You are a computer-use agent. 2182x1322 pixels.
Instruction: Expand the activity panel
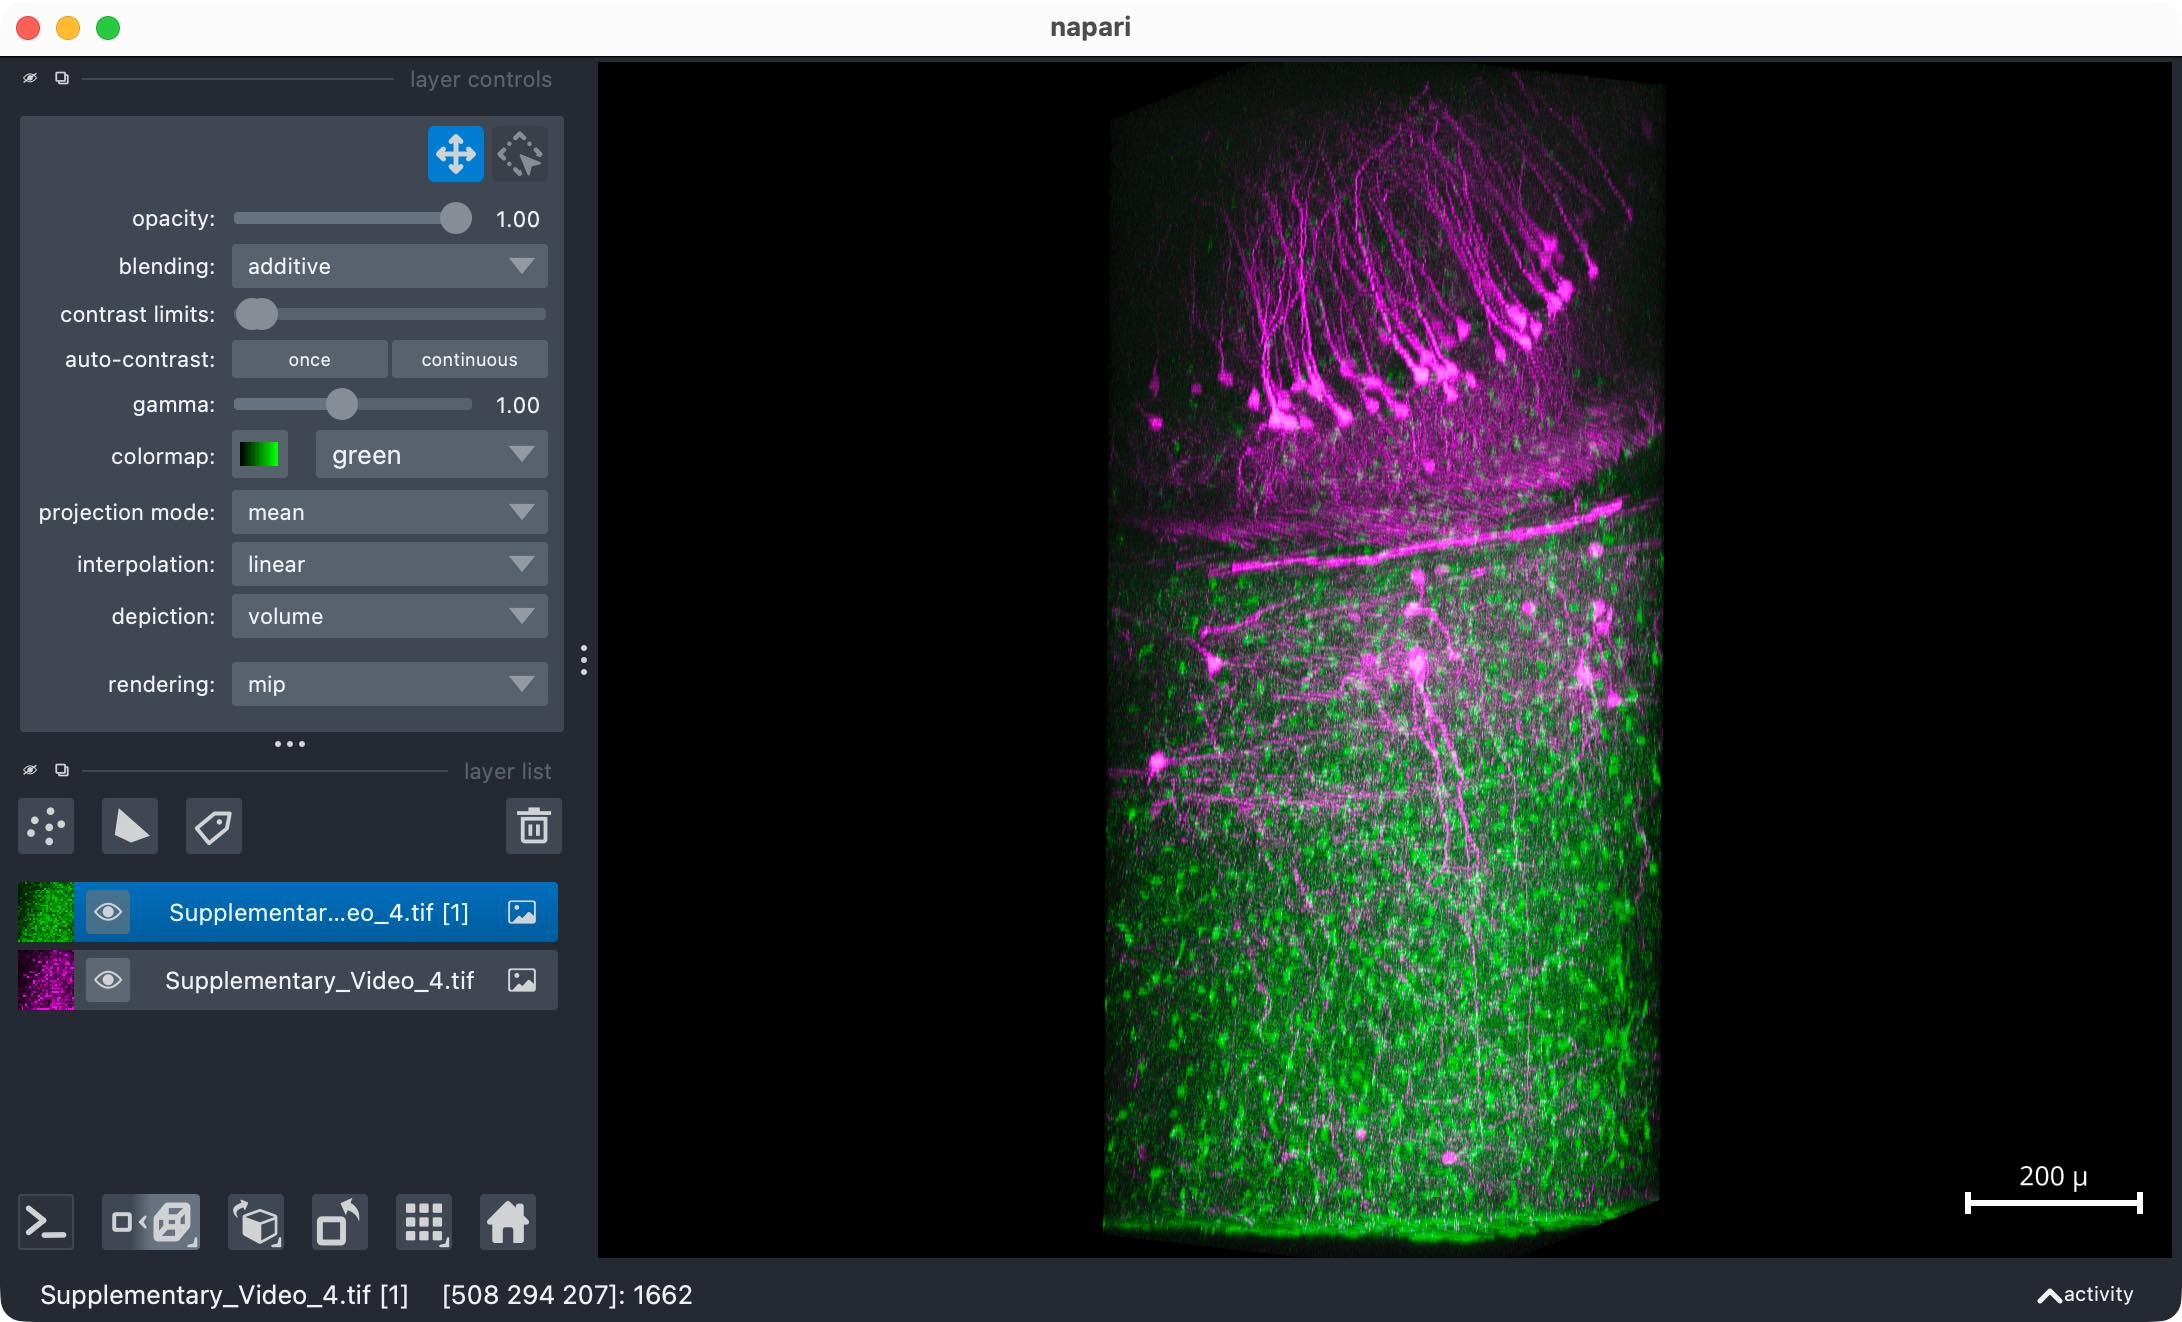(2086, 1294)
